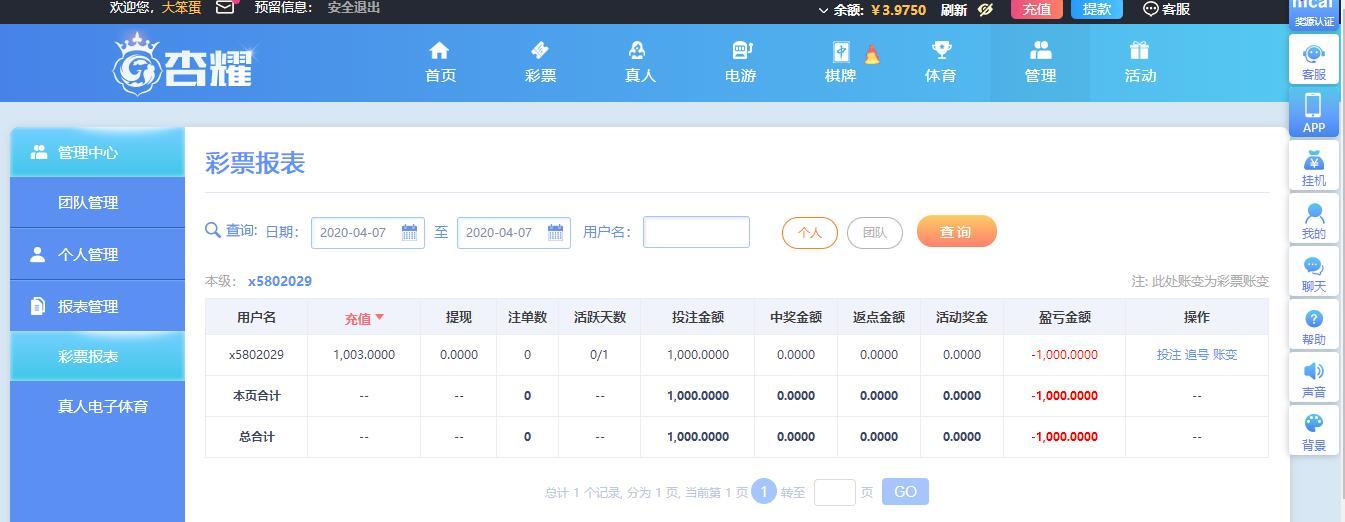1345x522 pixels.
Task: Click the orange 查询 button
Action: tap(956, 232)
